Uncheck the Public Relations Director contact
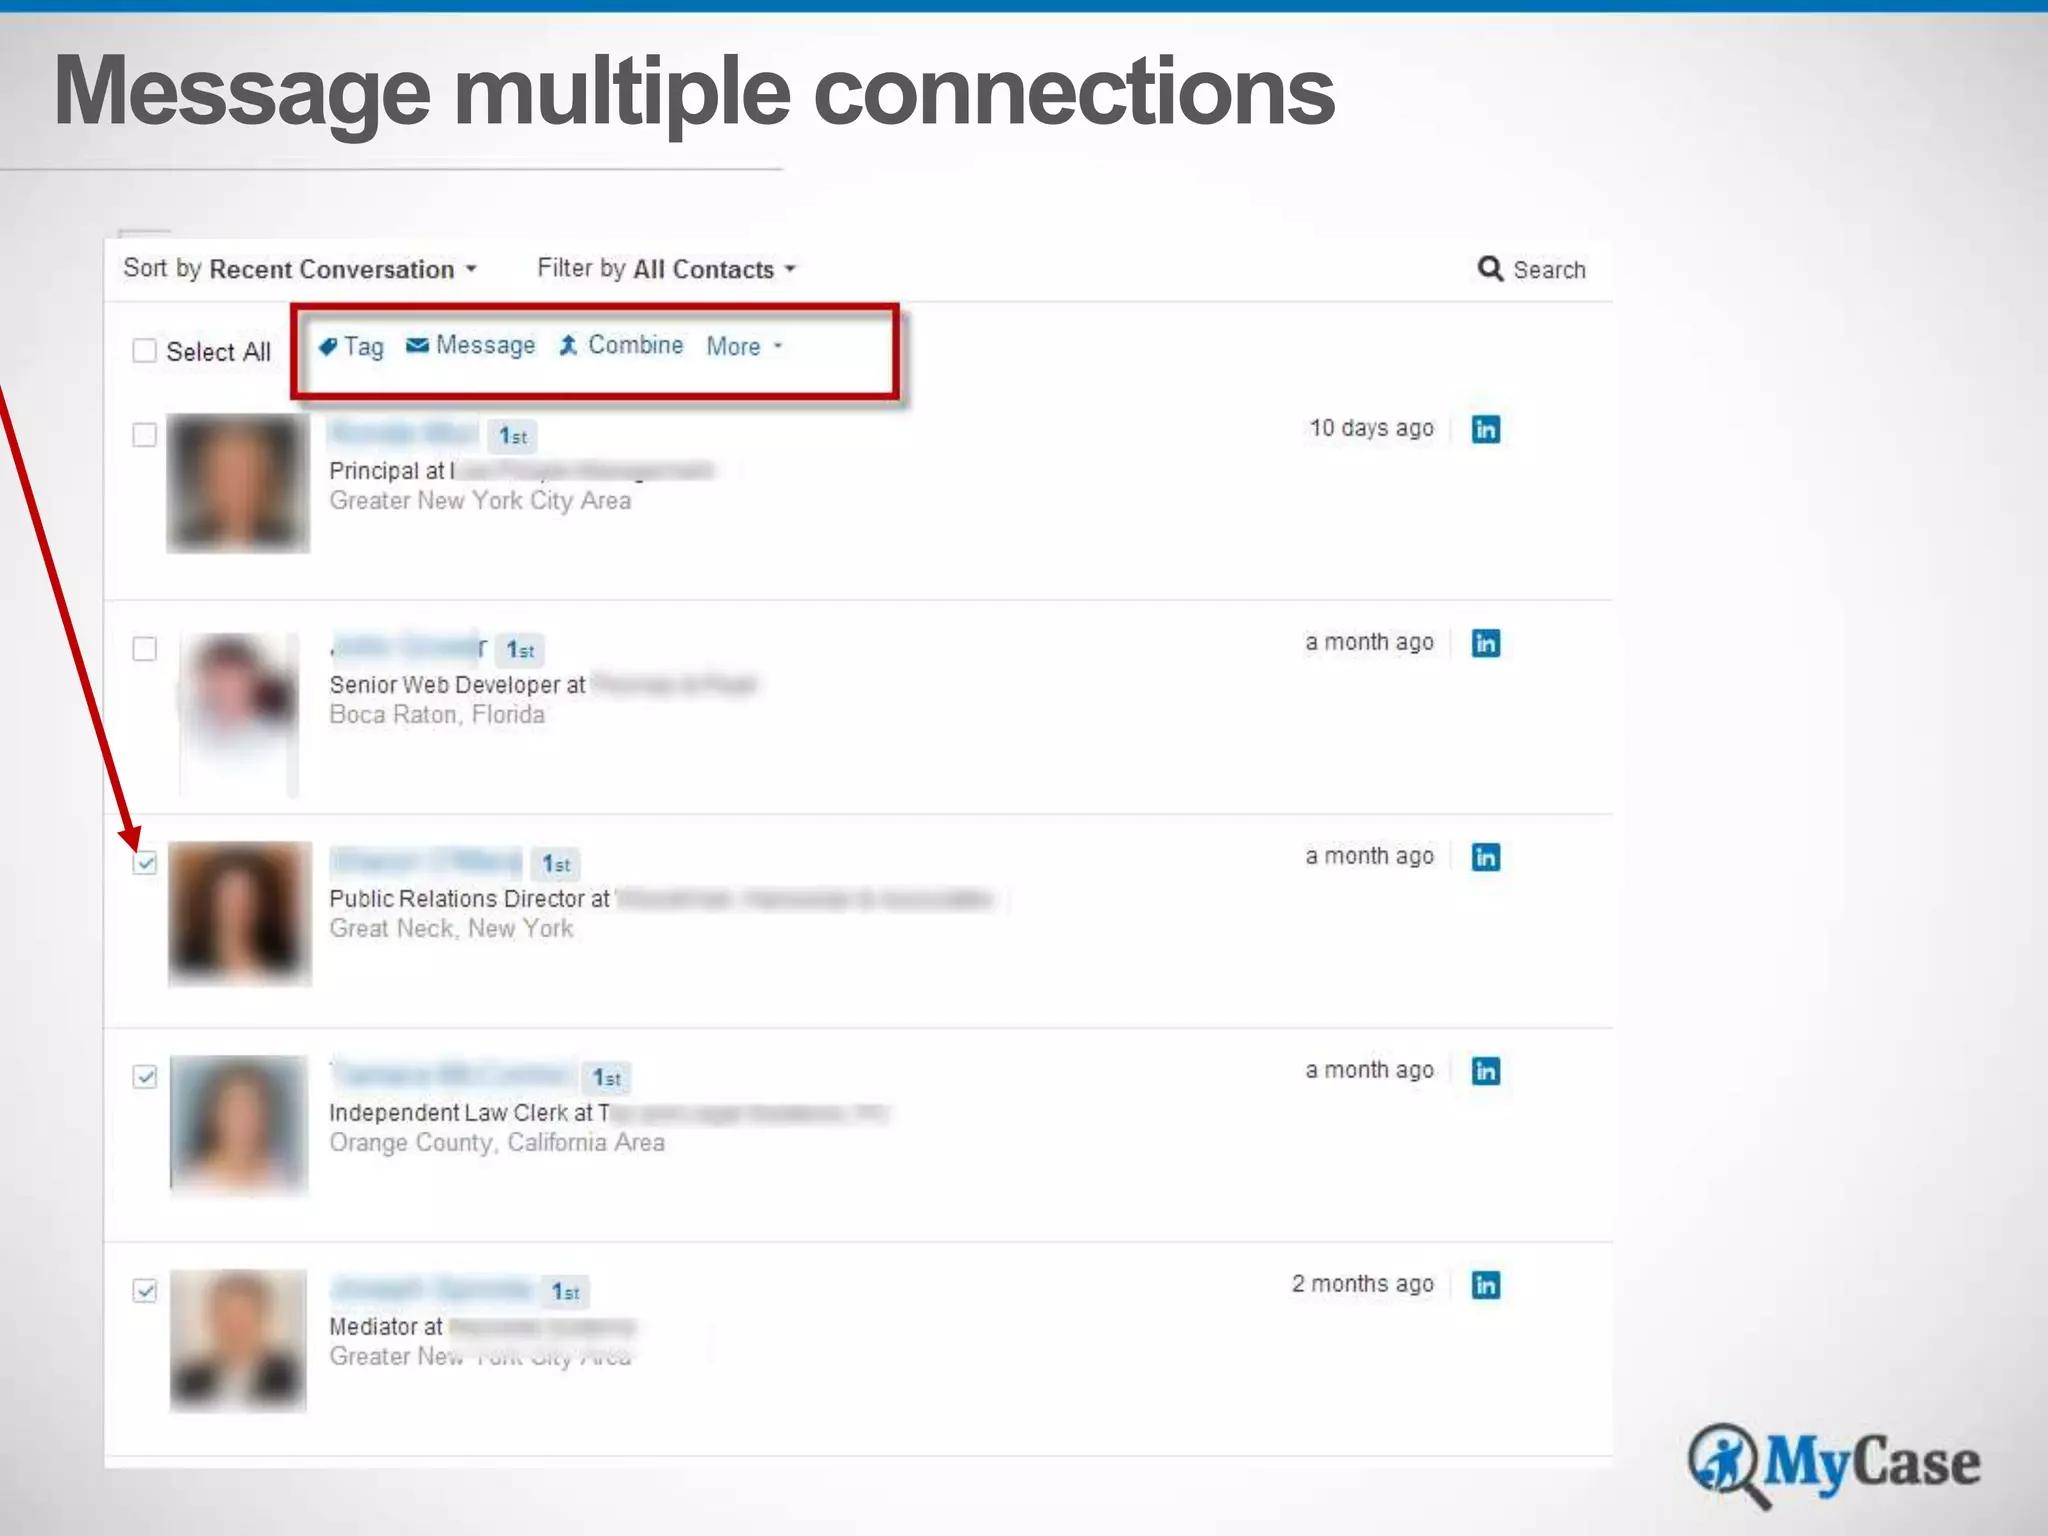 pos(145,863)
